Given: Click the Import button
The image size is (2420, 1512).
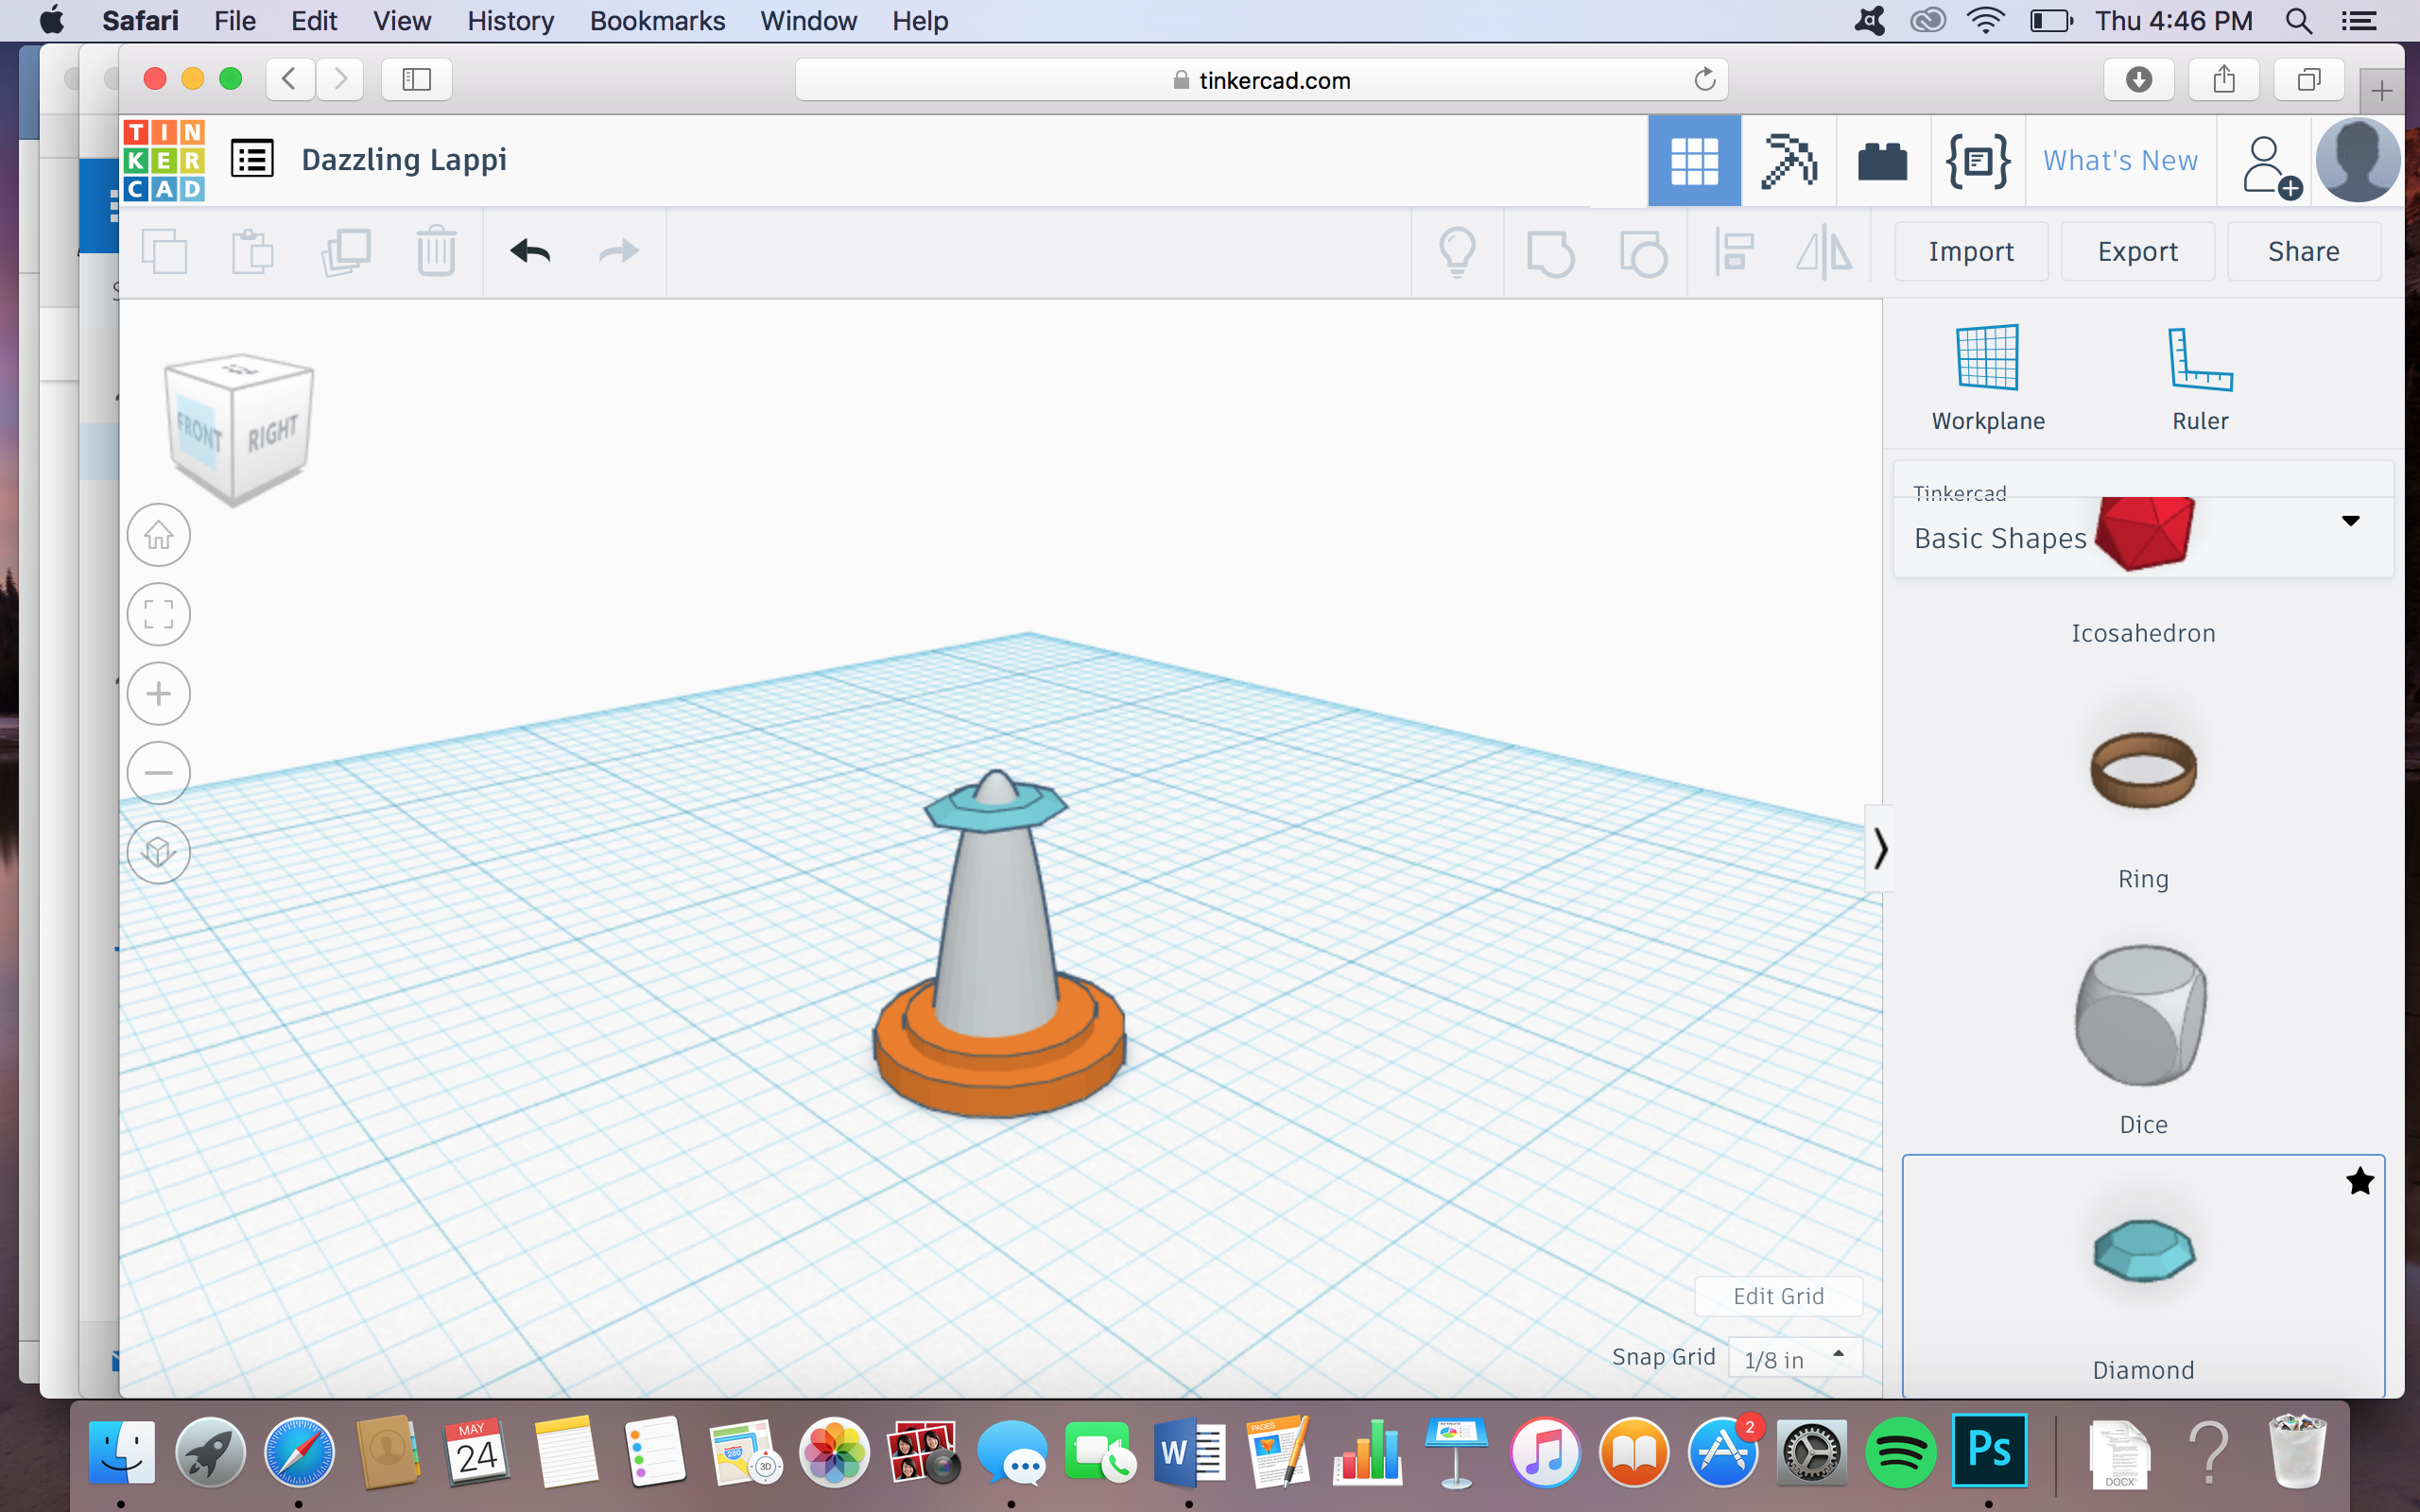Looking at the screenshot, I should (1971, 251).
